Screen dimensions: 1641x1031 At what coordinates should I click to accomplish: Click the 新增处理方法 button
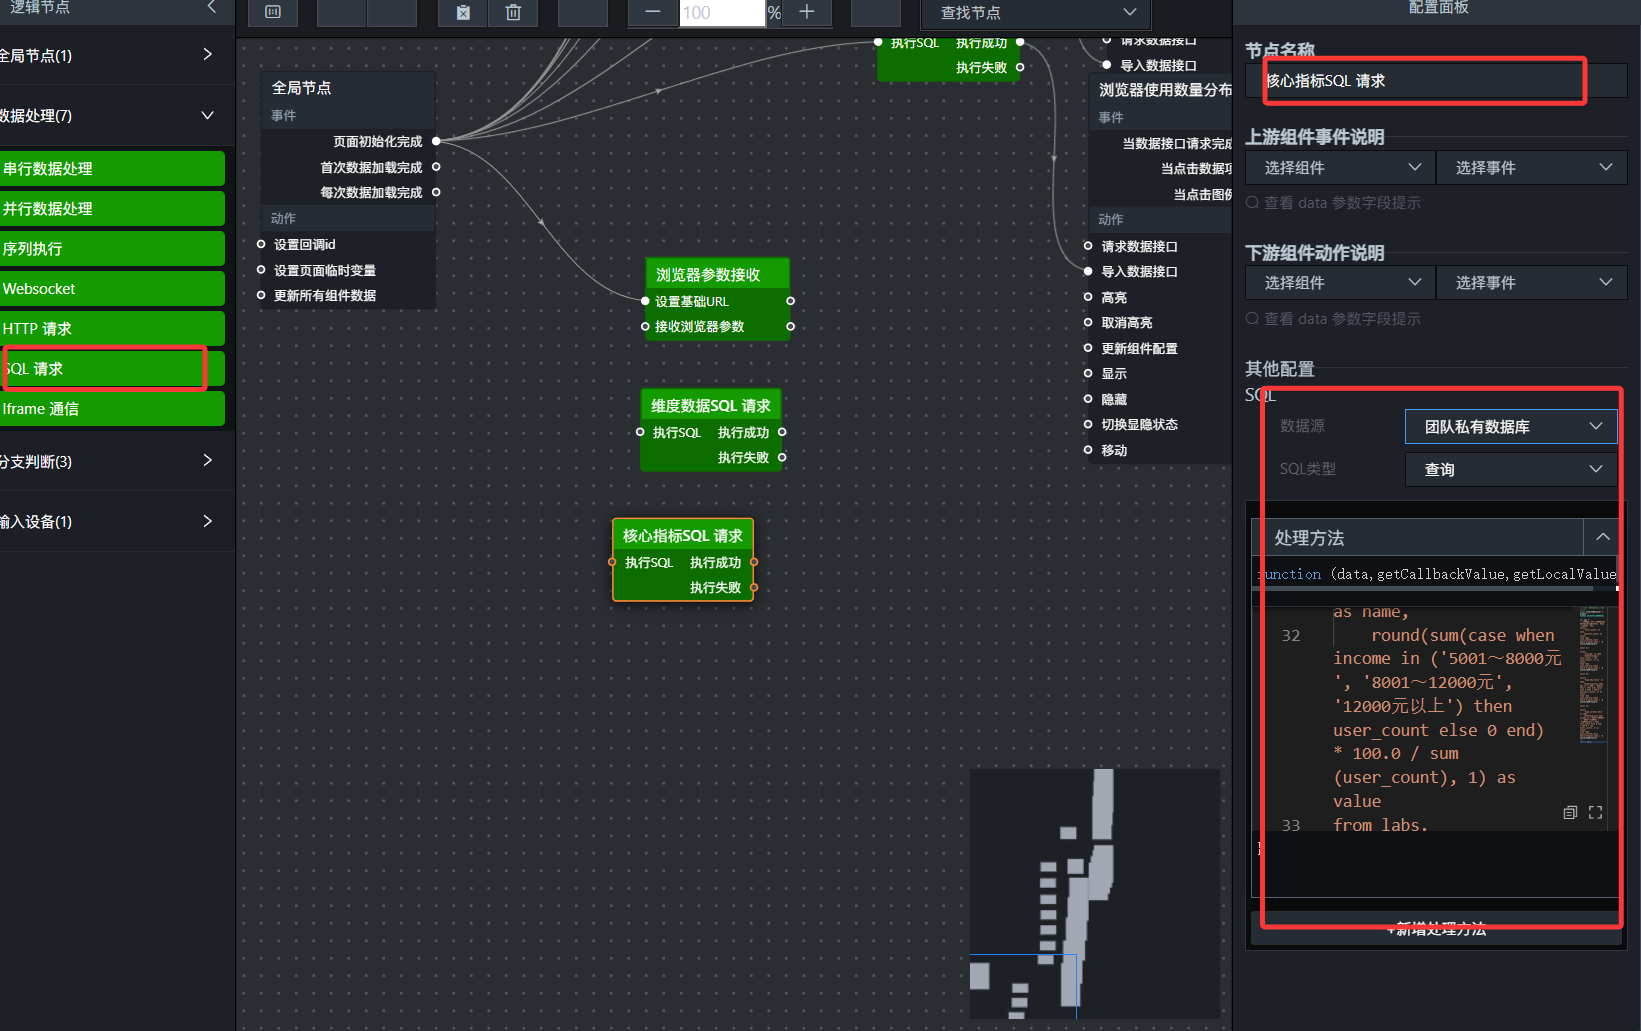tap(1437, 928)
